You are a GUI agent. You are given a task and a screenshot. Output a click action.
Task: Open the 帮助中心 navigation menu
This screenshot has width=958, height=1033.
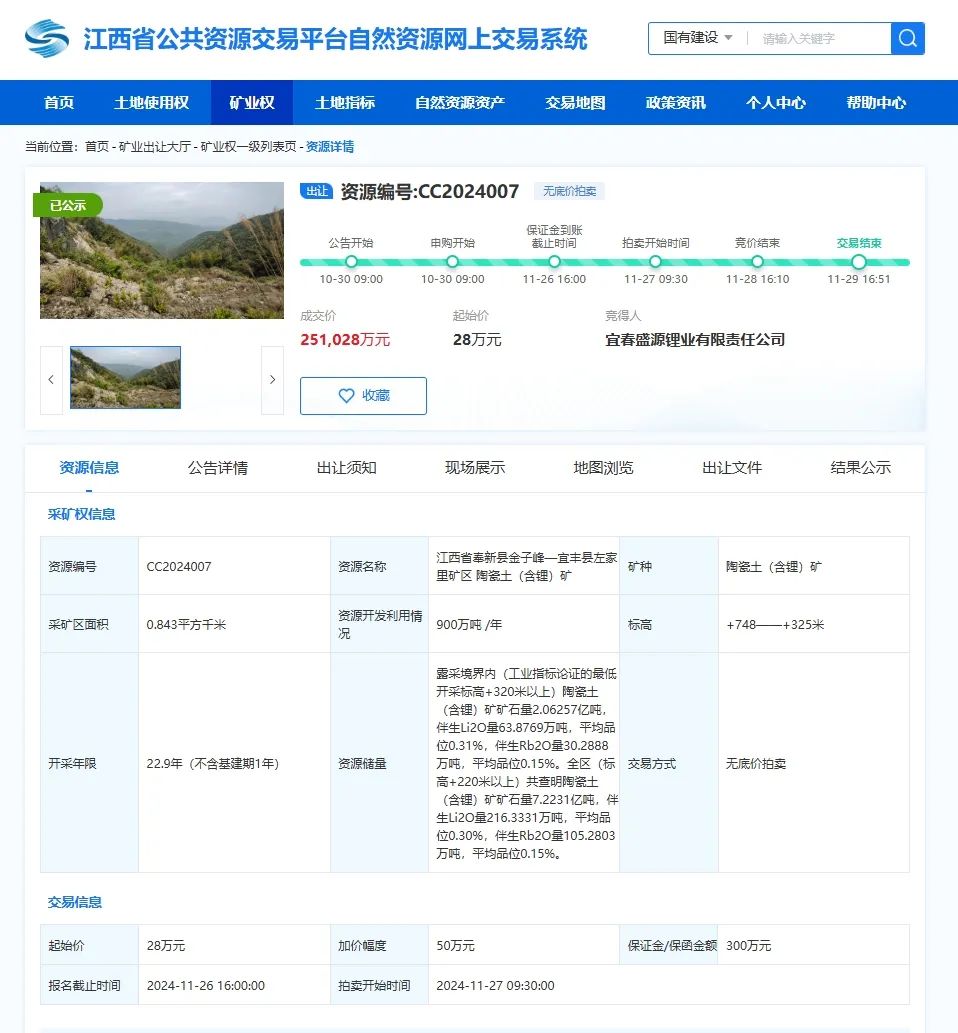pos(876,102)
